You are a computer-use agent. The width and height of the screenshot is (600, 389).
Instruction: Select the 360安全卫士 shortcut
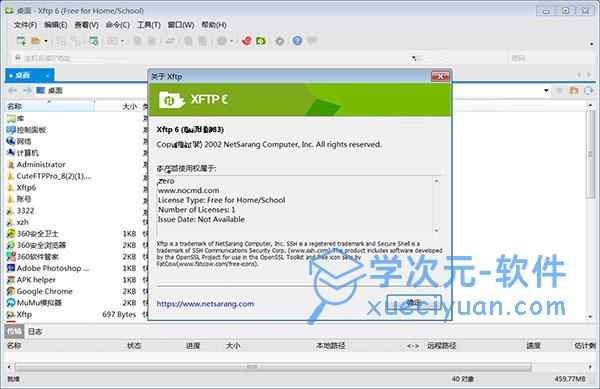33,233
